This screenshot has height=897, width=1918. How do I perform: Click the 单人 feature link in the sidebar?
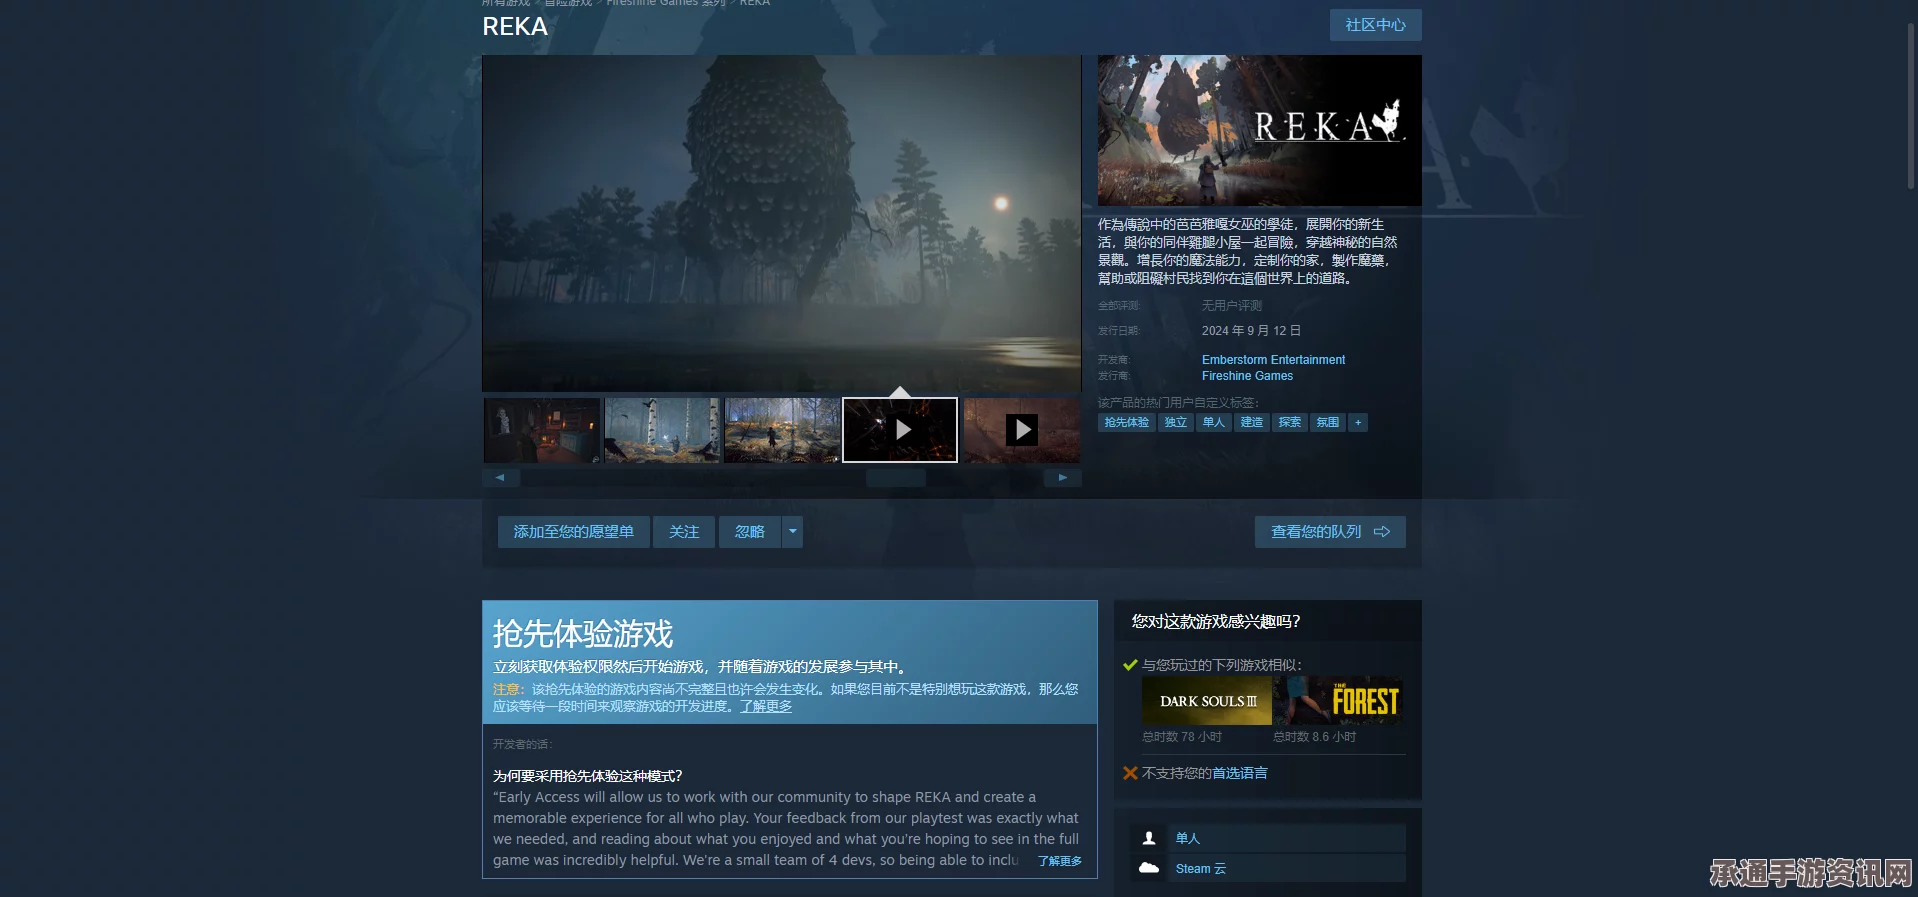[x=1187, y=838]
